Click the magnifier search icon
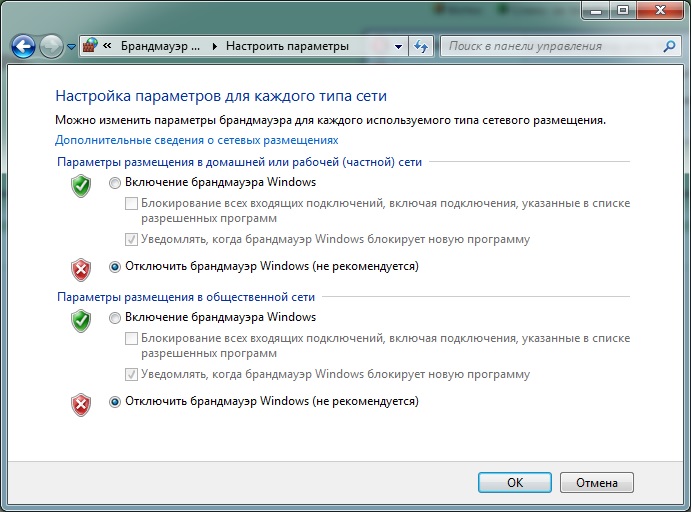This screenshot has height=512, width=692. (669, 46)
